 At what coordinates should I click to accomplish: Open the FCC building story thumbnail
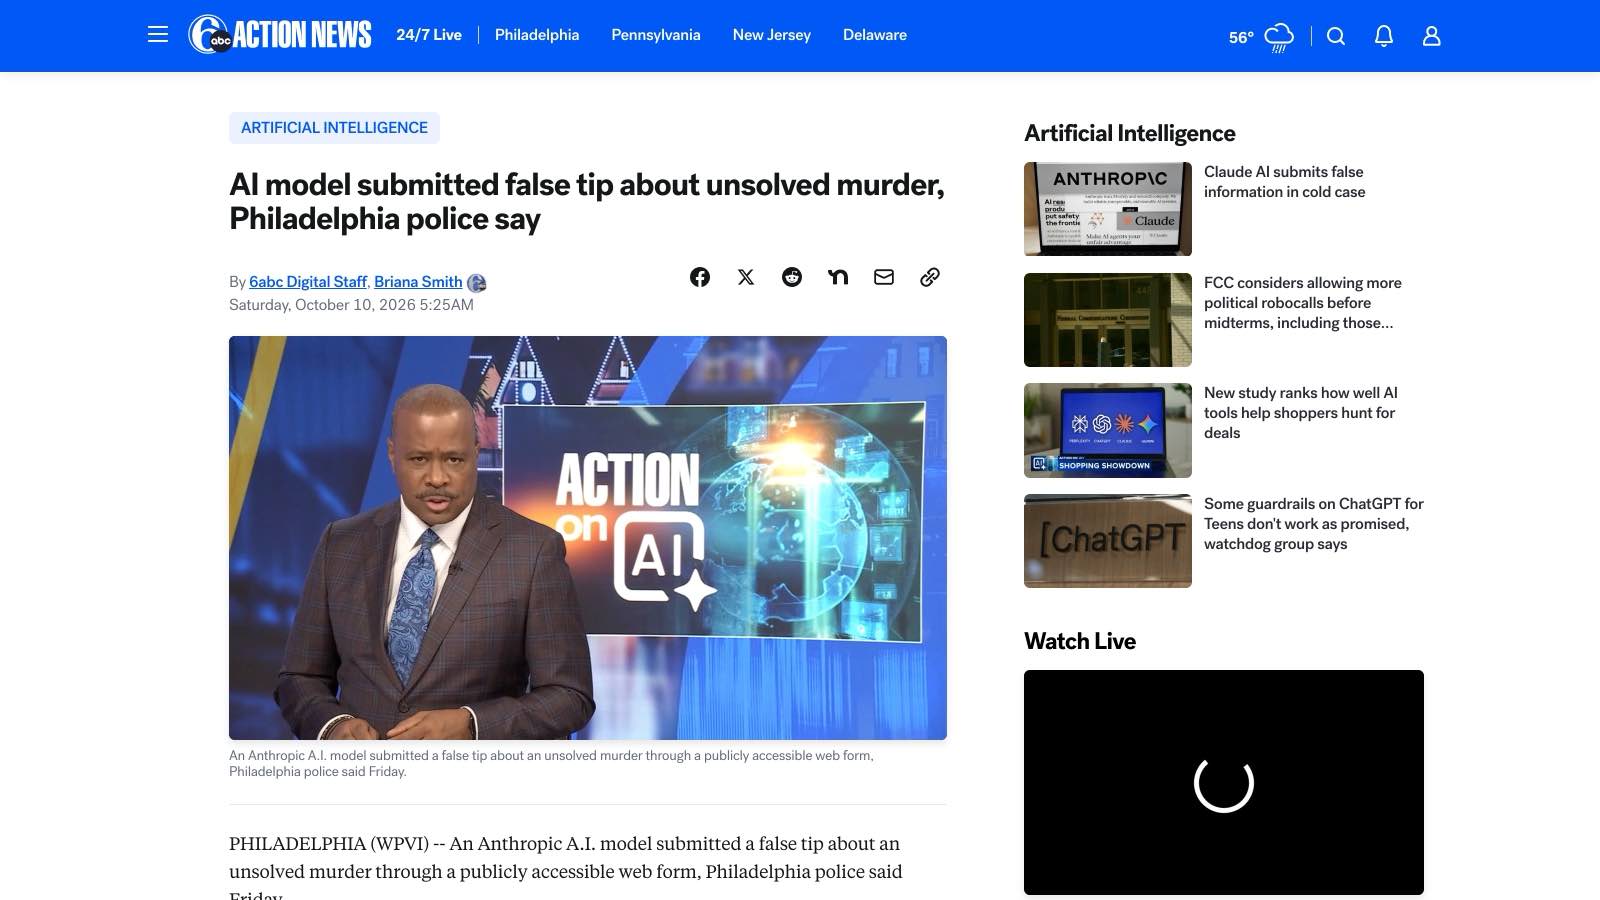point(1108,320)
